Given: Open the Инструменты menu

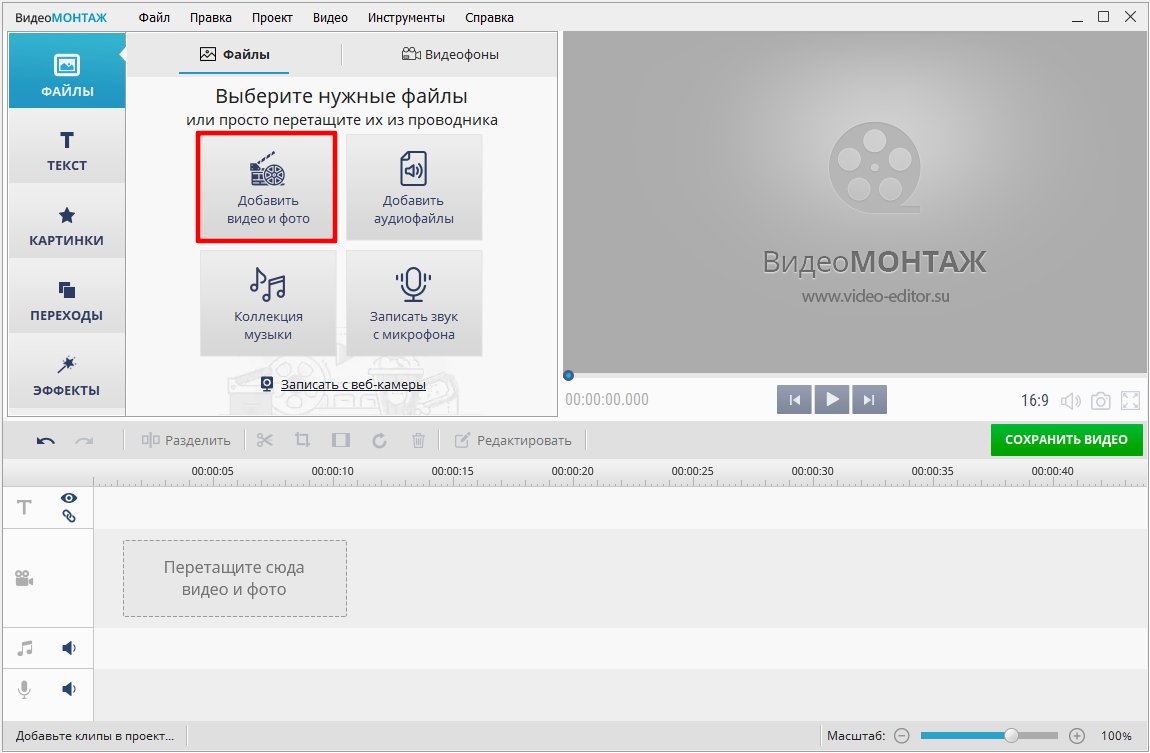Looking at the screenshot, I should tap(406, 17).
